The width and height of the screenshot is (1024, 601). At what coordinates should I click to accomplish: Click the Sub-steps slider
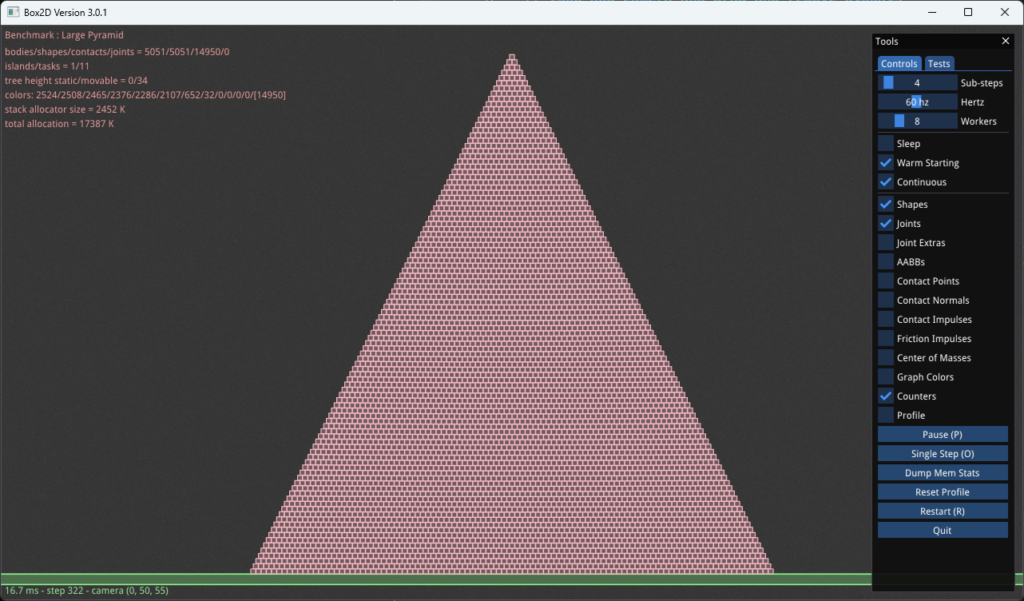[x=917, y=83]
